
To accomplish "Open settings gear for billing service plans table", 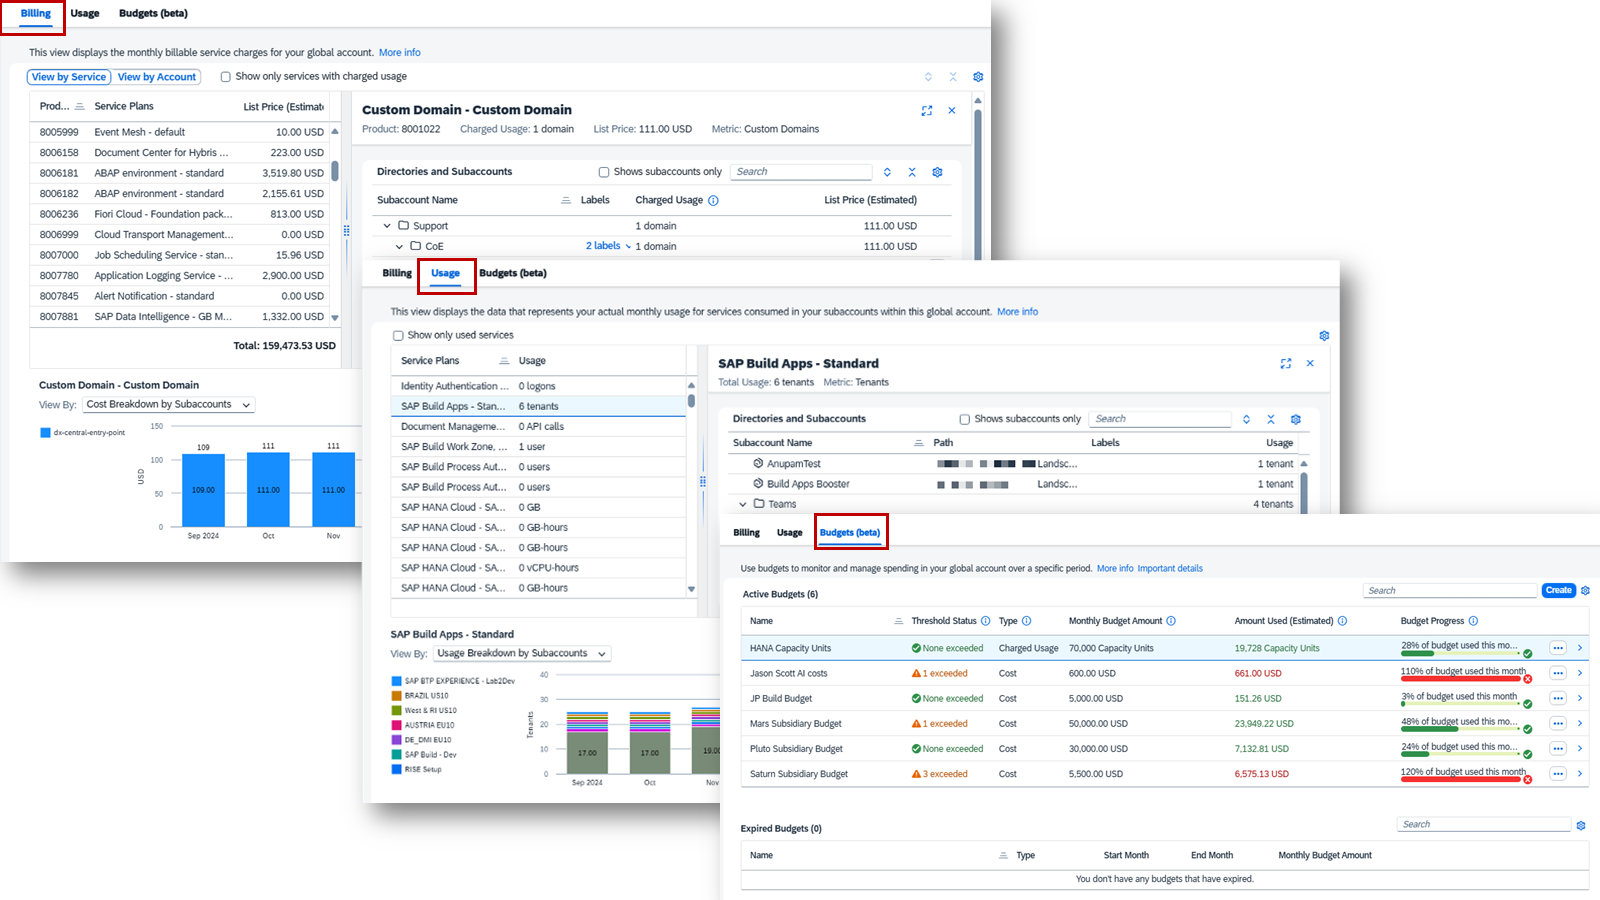I will [x=978, y=77].
